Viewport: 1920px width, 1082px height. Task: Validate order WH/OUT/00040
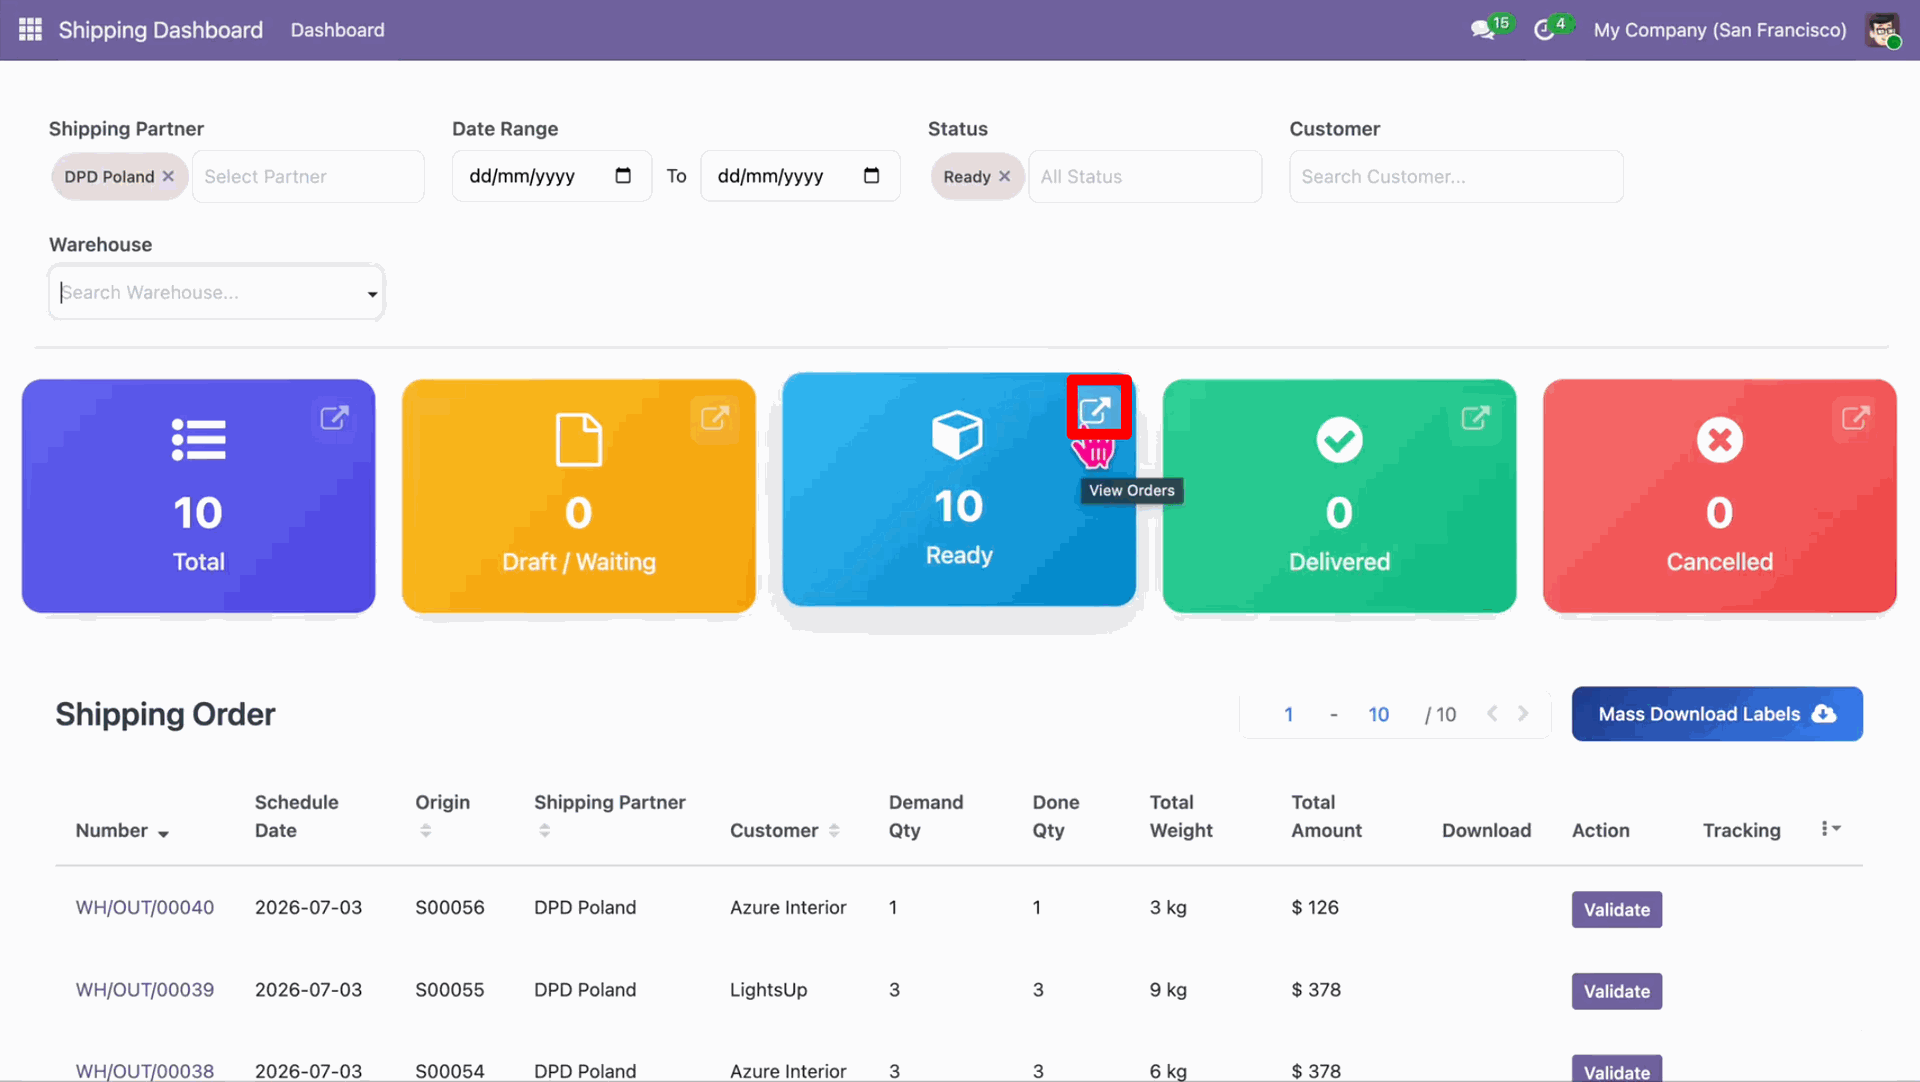tap(1616, 909)
